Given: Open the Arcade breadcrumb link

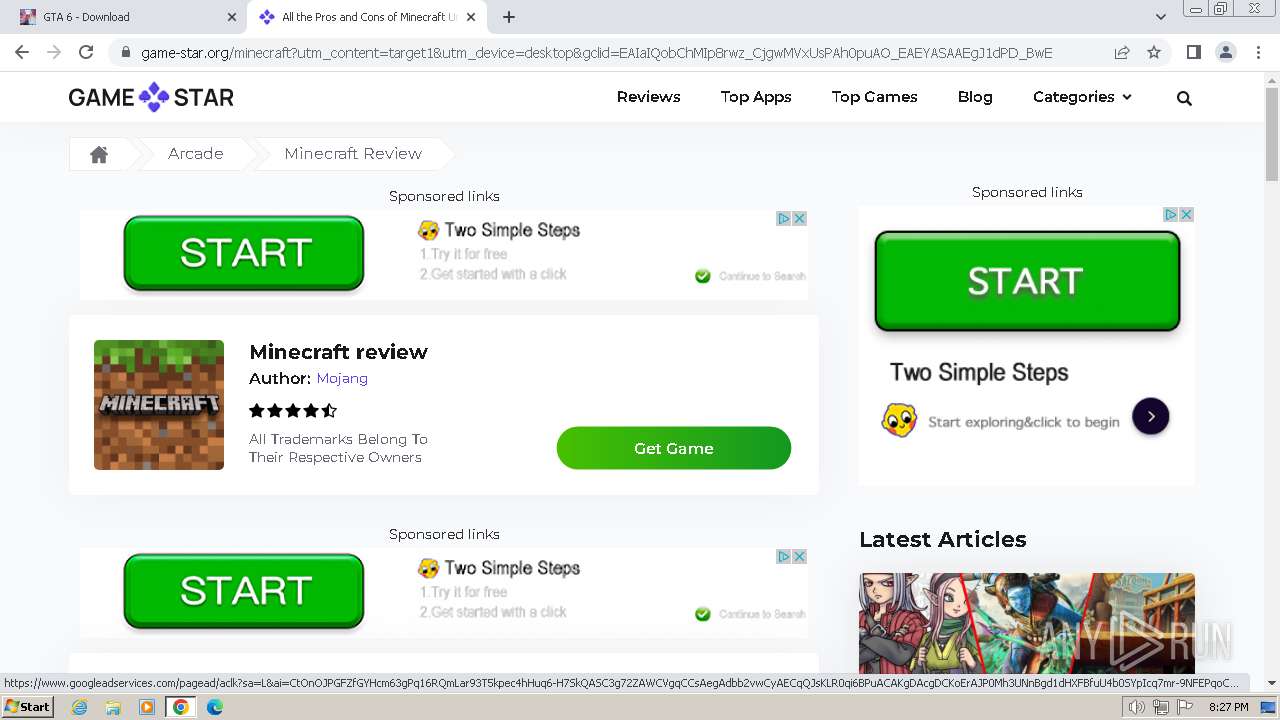Looking at the screenshot, I should tap(196, 153).
